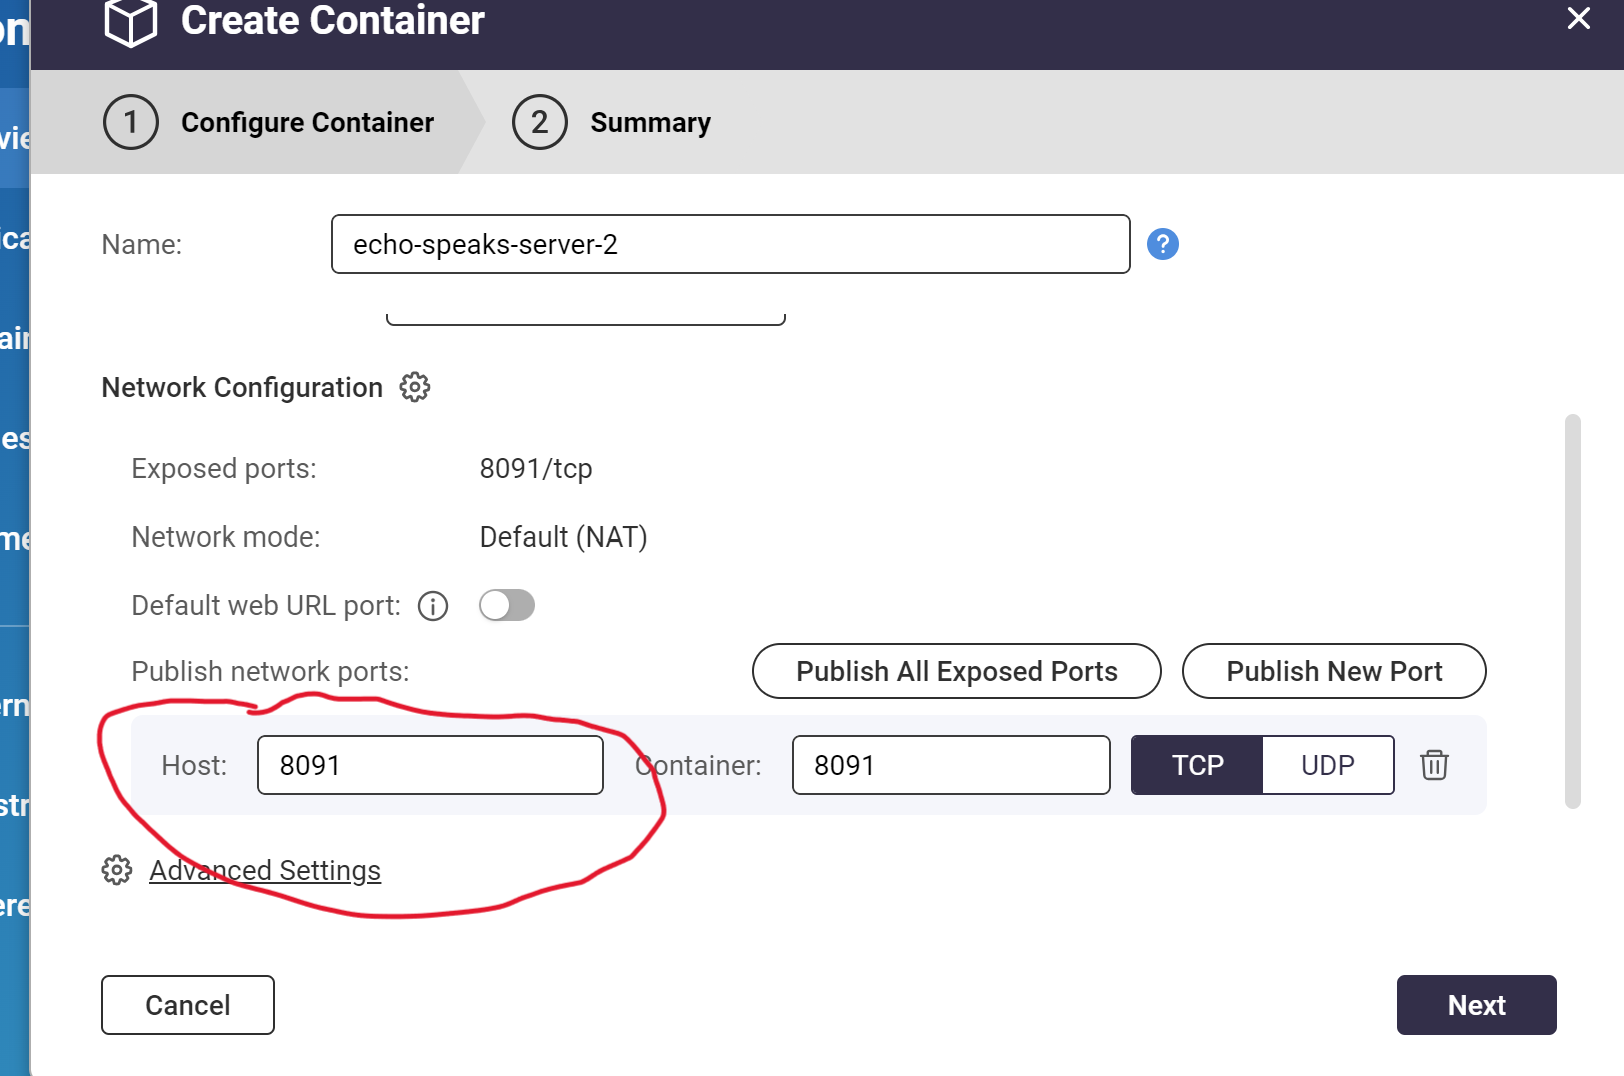1624x1076 pixels.
Task: Close the Create Container dialog
Action: [x=1578, y=18]
